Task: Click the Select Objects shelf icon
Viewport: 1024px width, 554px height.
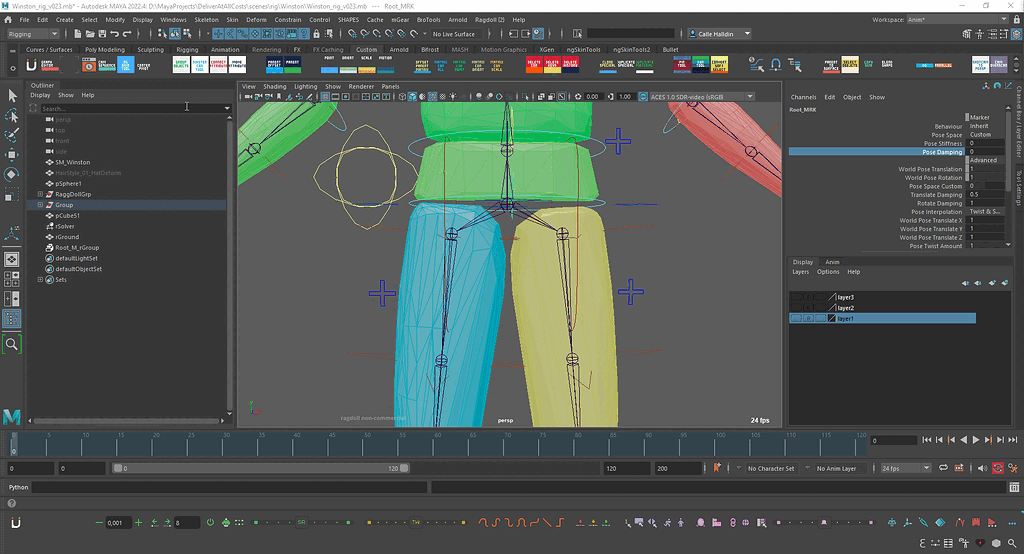Action: [850, 65]
